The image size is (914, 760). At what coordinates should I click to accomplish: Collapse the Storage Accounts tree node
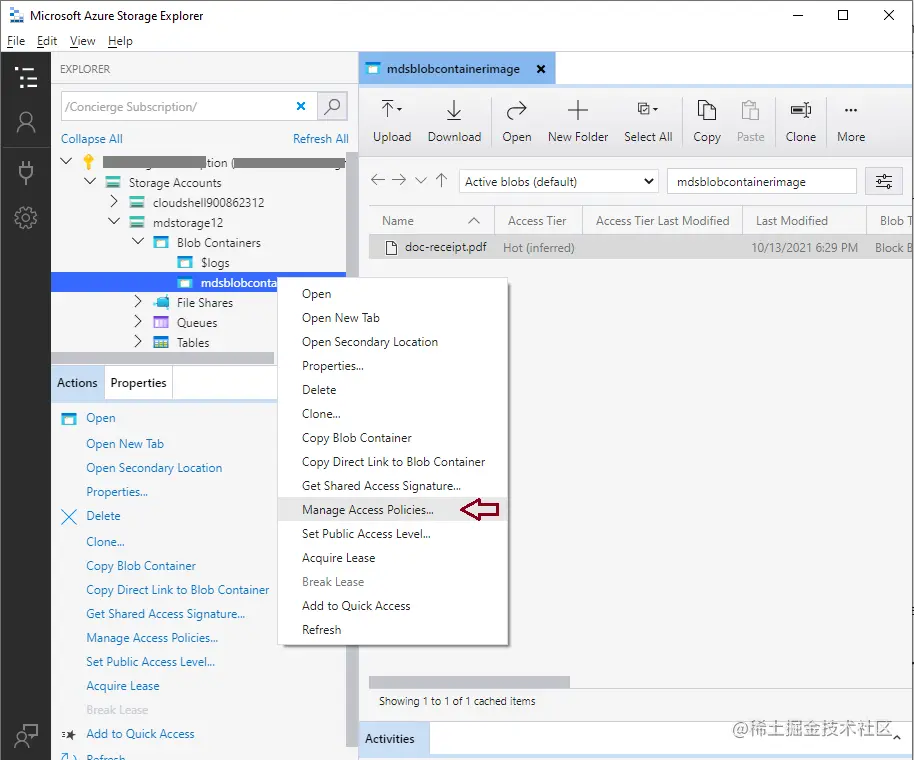(90, 182)
